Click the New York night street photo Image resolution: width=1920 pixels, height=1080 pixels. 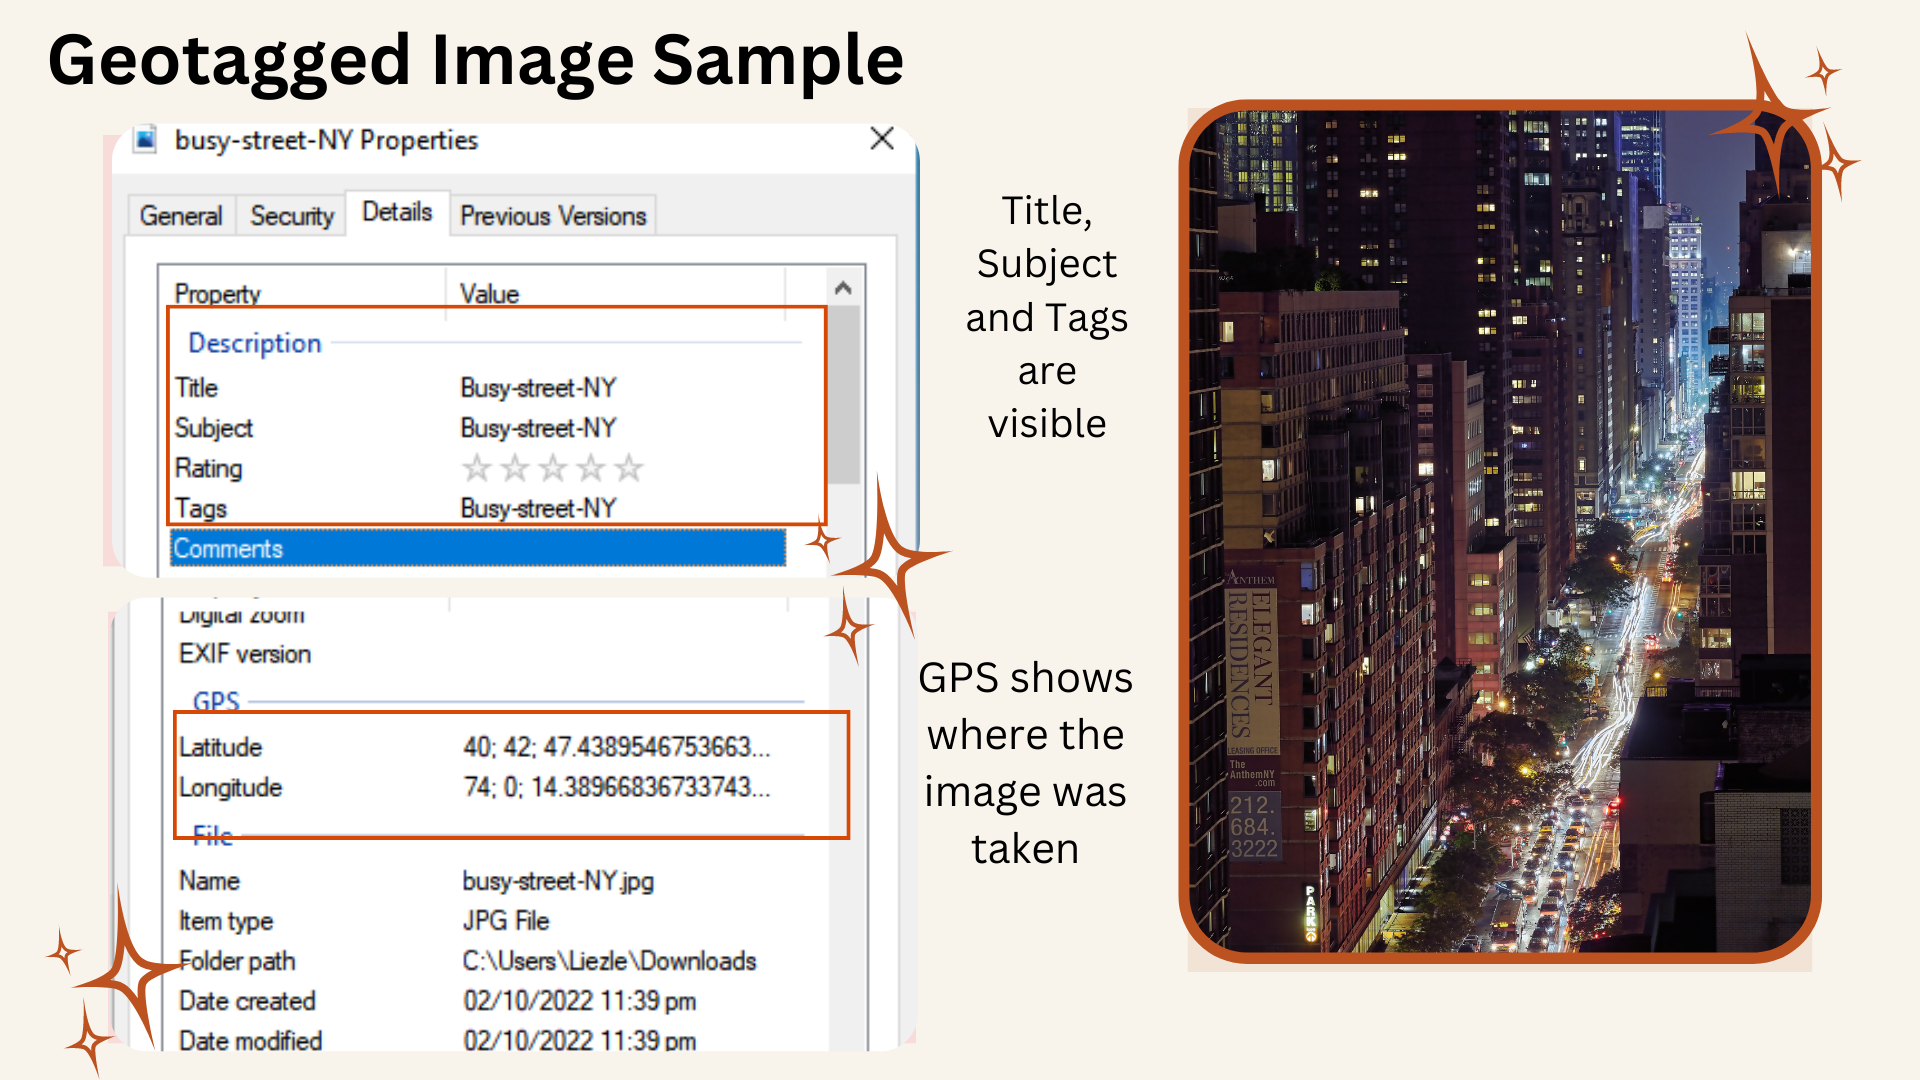tap(1500, 530)
